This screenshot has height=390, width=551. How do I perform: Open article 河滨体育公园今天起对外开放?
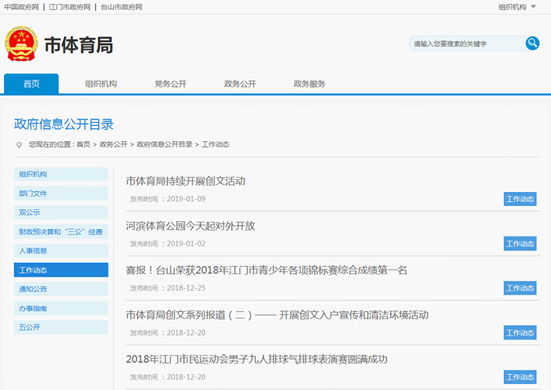[190, 226]
